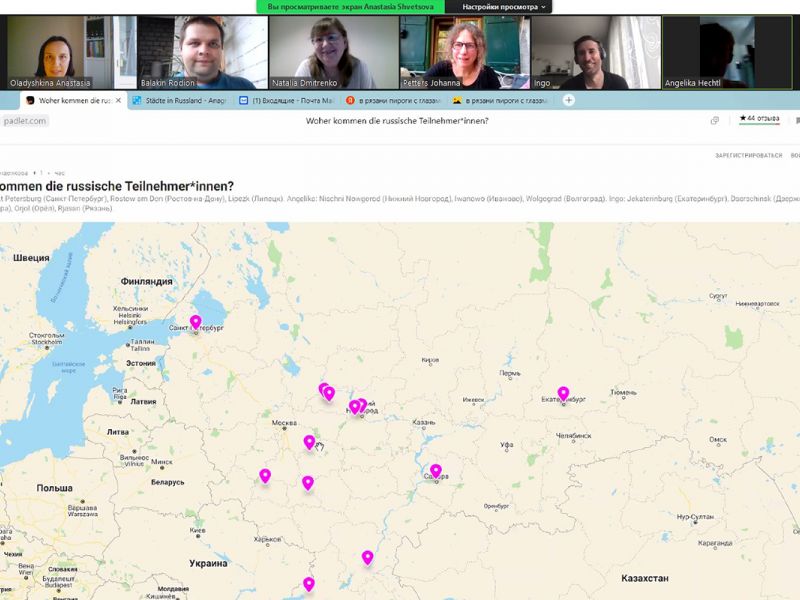Screen dimensions: 800x600
Task: Click the pin nearest the hand cursor southeast of Москва
Action: [309, 442]
